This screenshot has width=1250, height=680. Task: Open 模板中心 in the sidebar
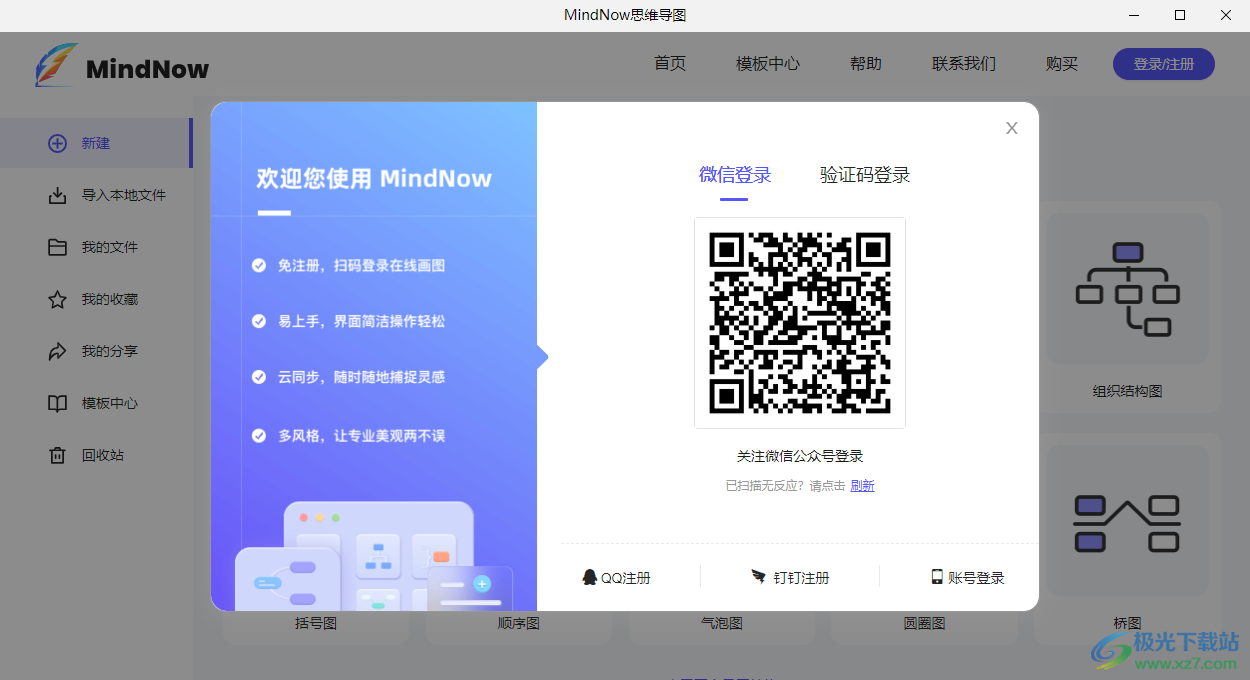(96, 403)
